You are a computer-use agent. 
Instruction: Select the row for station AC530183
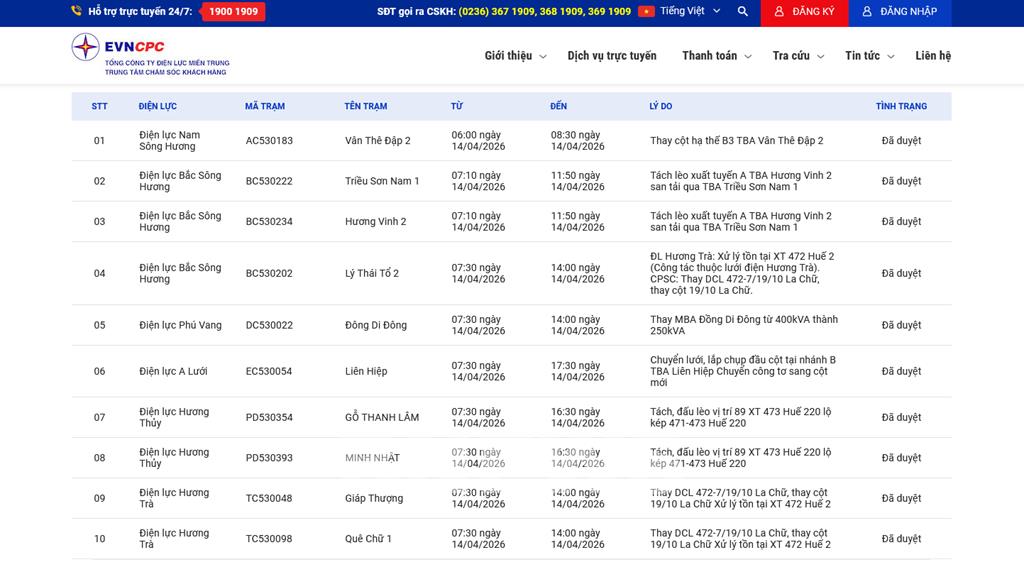269,141
